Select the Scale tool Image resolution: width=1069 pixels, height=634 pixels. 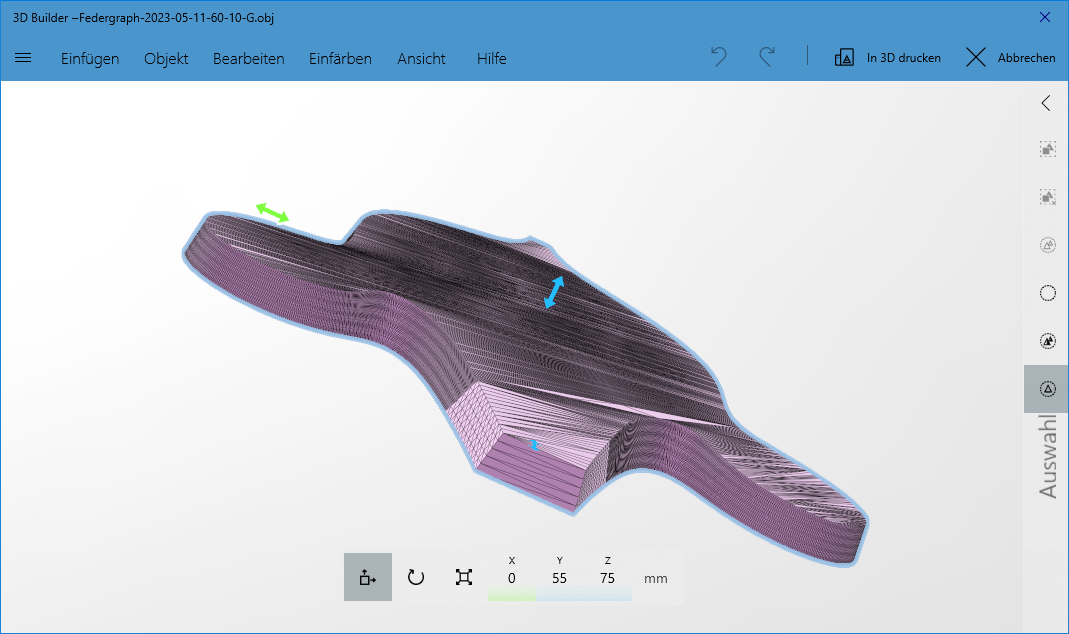click(464, 577)
